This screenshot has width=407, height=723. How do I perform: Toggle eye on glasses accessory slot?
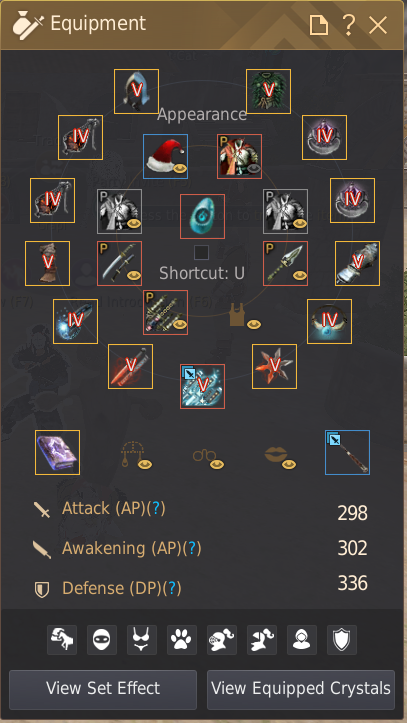(217, 464)
